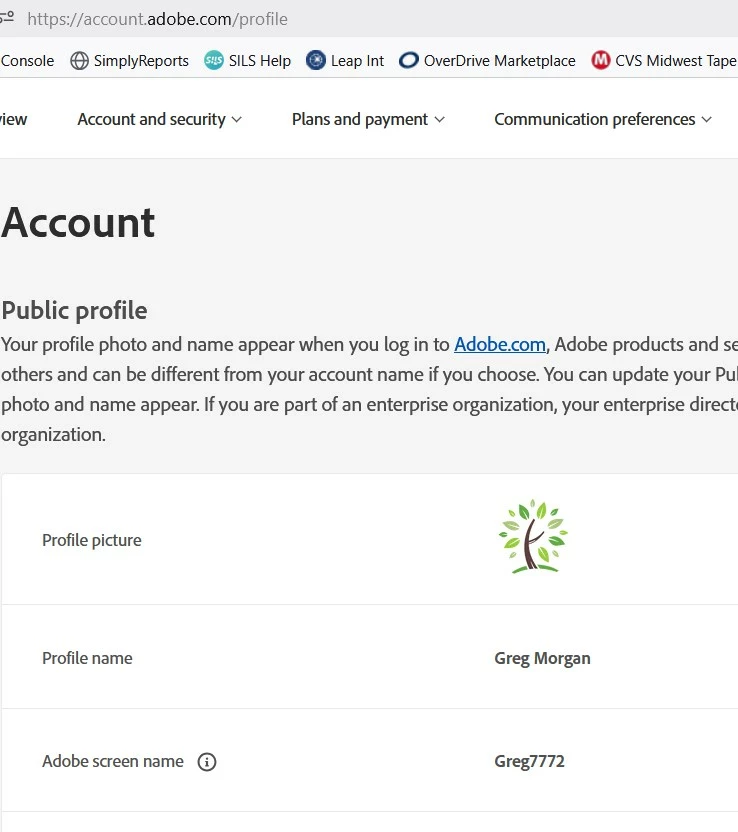
Task: Open the Leap Int bookmark label
Action: pos(357,60)
